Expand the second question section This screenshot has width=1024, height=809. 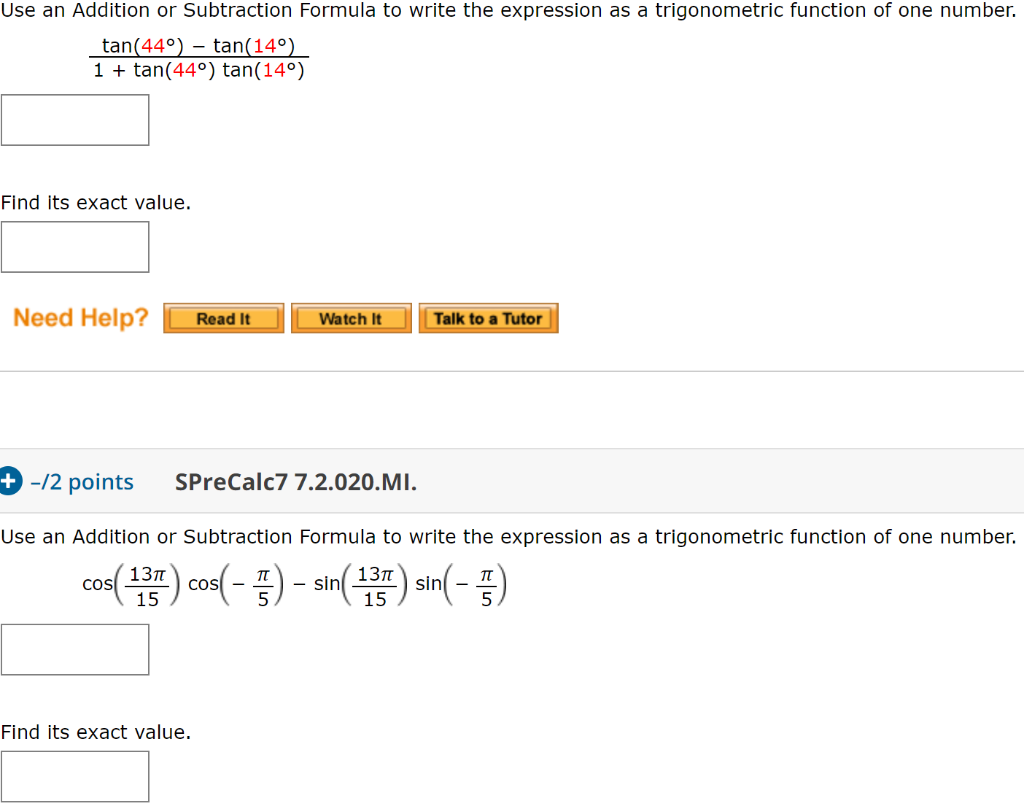click(x=11, y=481)
